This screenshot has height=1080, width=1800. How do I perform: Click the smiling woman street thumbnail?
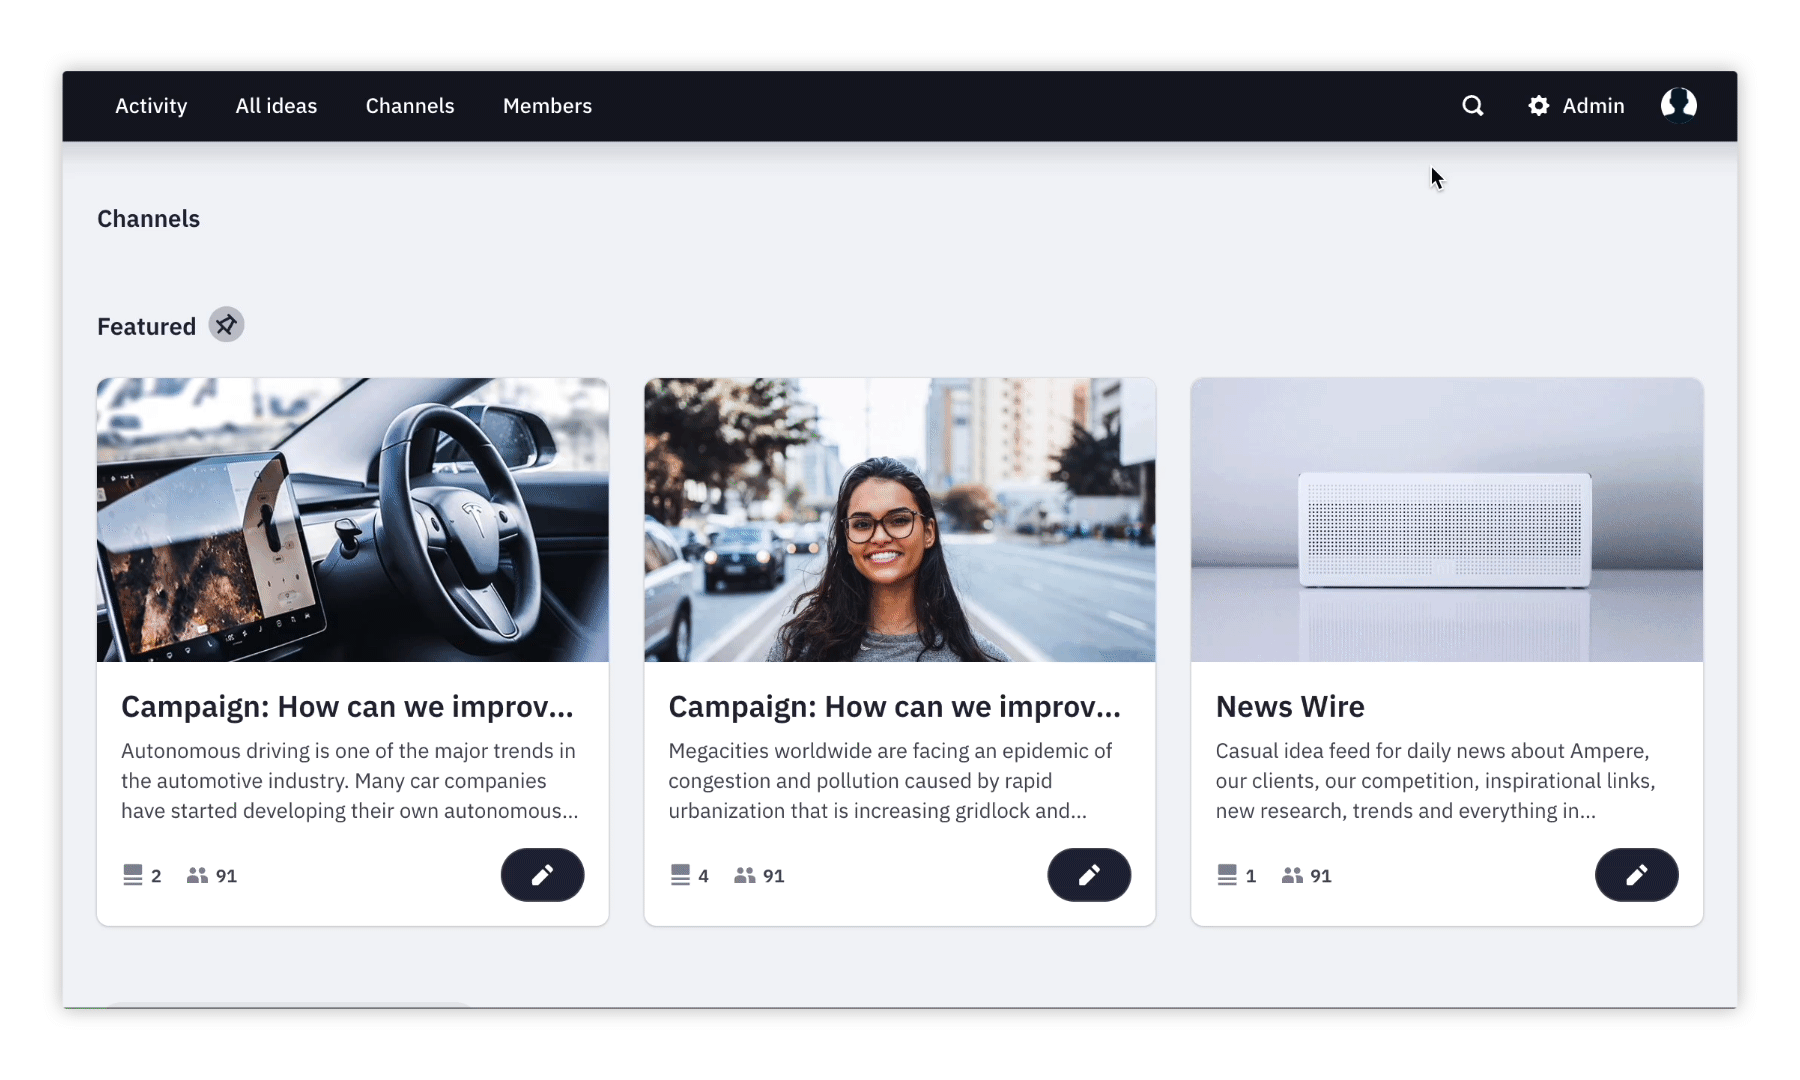point(900,520)
